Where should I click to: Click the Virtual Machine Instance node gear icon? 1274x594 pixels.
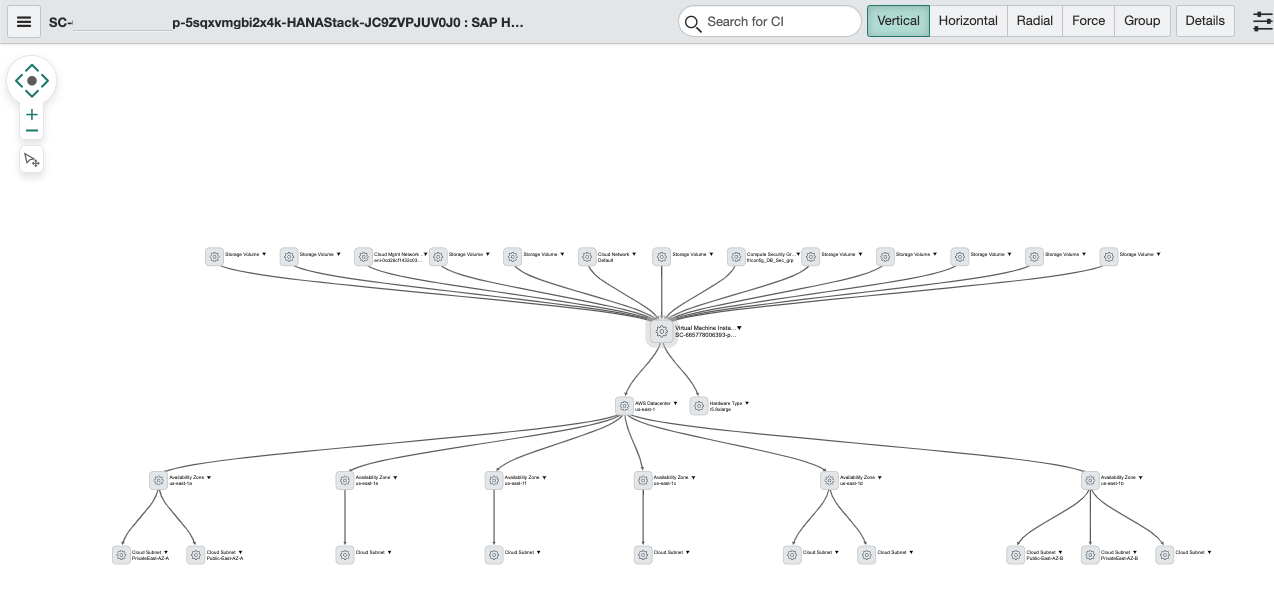[661, 331]
